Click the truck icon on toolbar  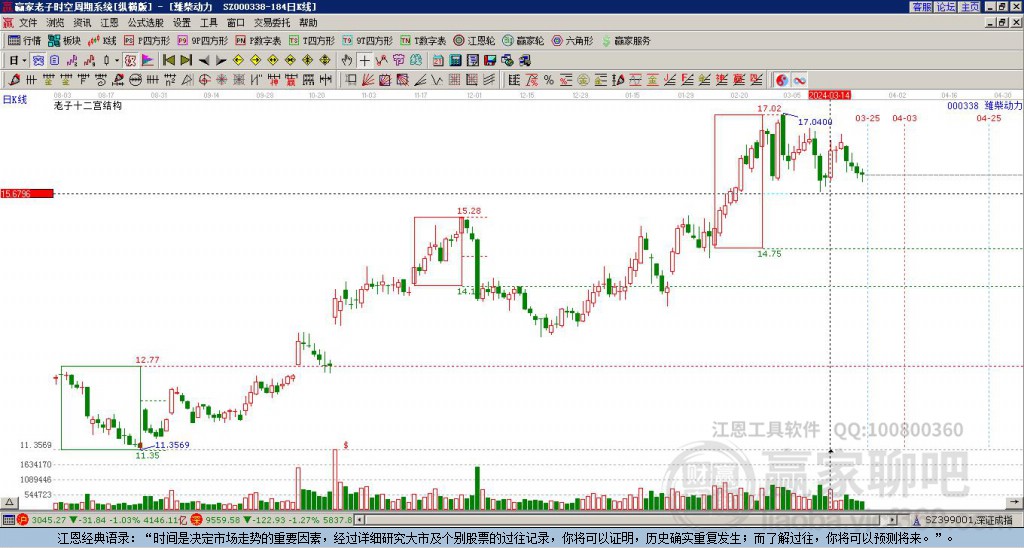click(x=524, y=60)
